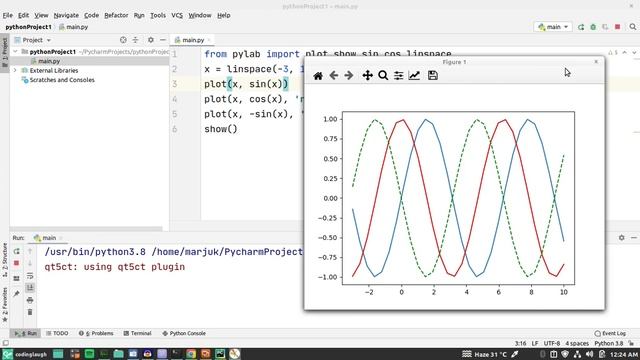
Task: Collapse the pythonProject1 tree node
Action: coord(16,52)
